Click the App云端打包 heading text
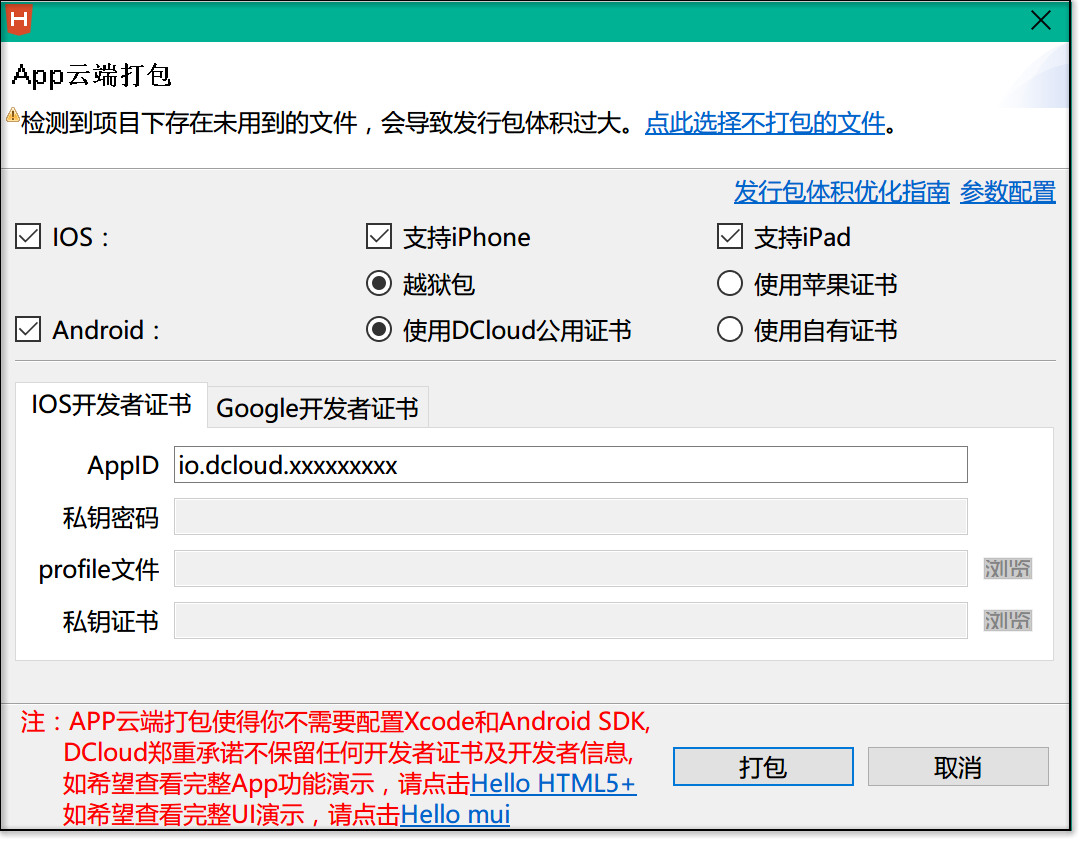Image resolution: width=1081 pixels, height=841 pixels. (92, 74)
